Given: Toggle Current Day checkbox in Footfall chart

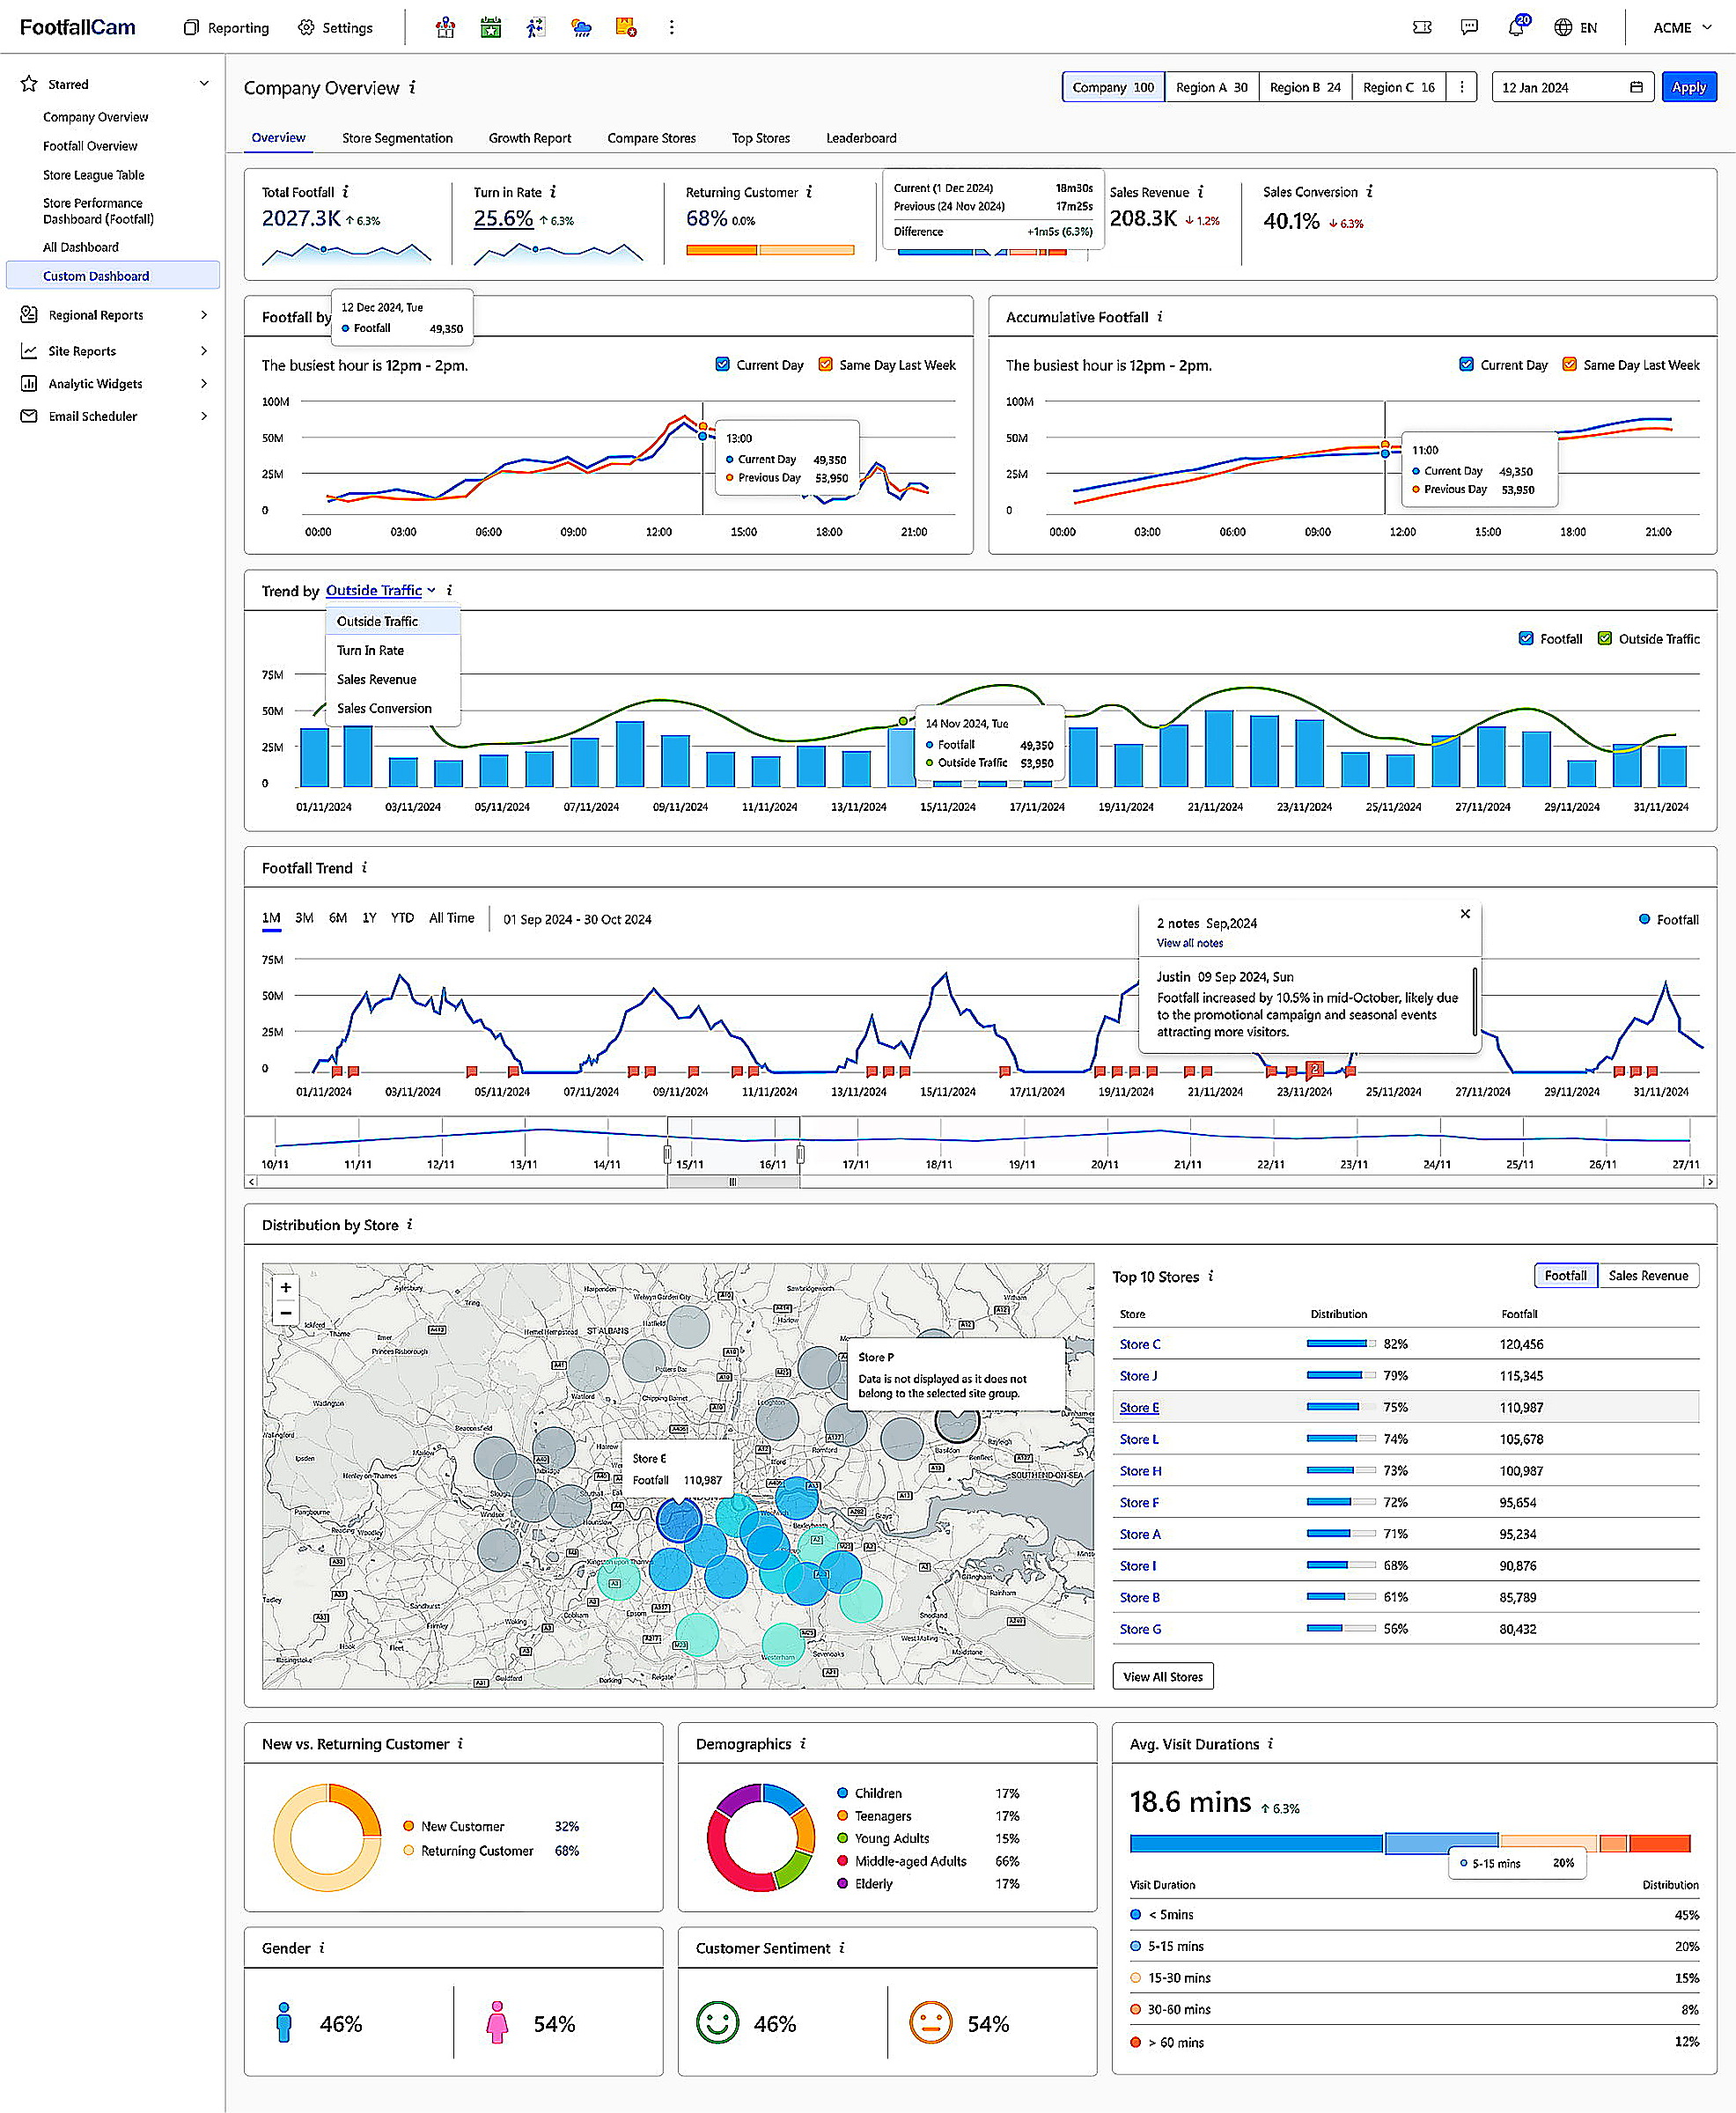Looking at the screenshot, I should click(722, 365).
